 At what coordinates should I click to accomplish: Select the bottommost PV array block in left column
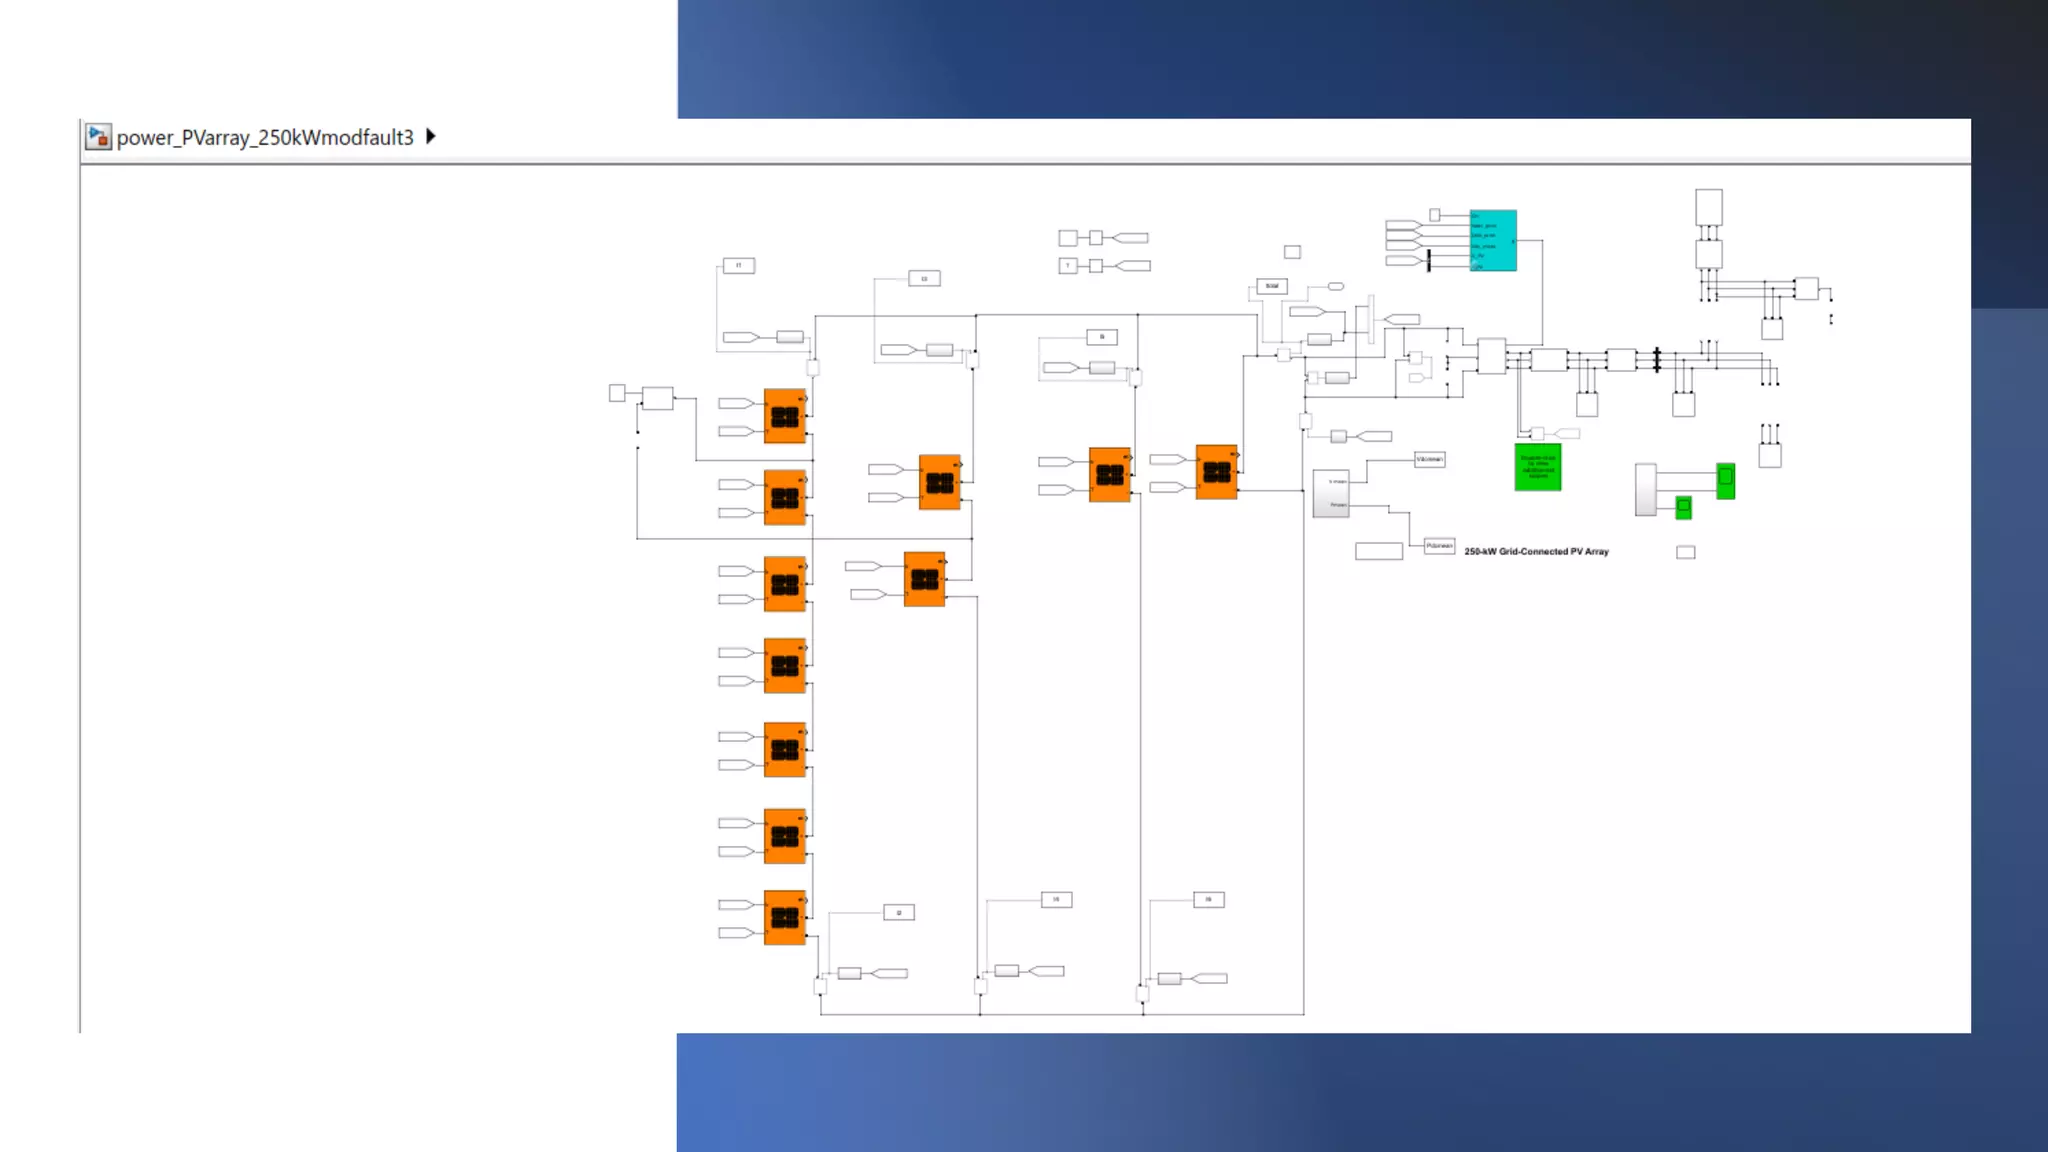(x=784, y=917)
